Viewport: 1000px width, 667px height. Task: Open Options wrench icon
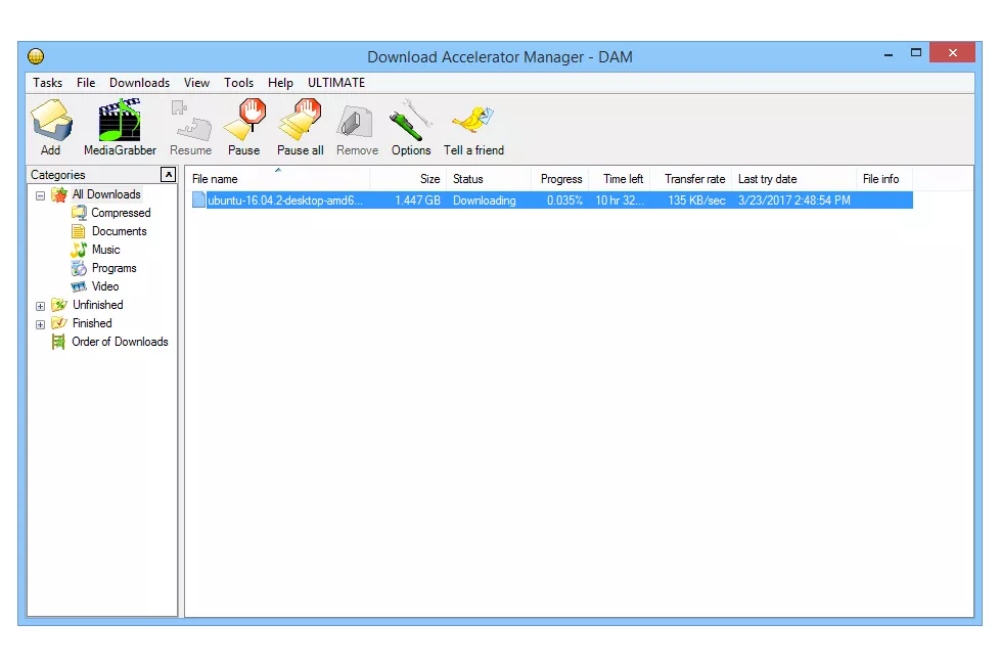(x=410, y=122)
